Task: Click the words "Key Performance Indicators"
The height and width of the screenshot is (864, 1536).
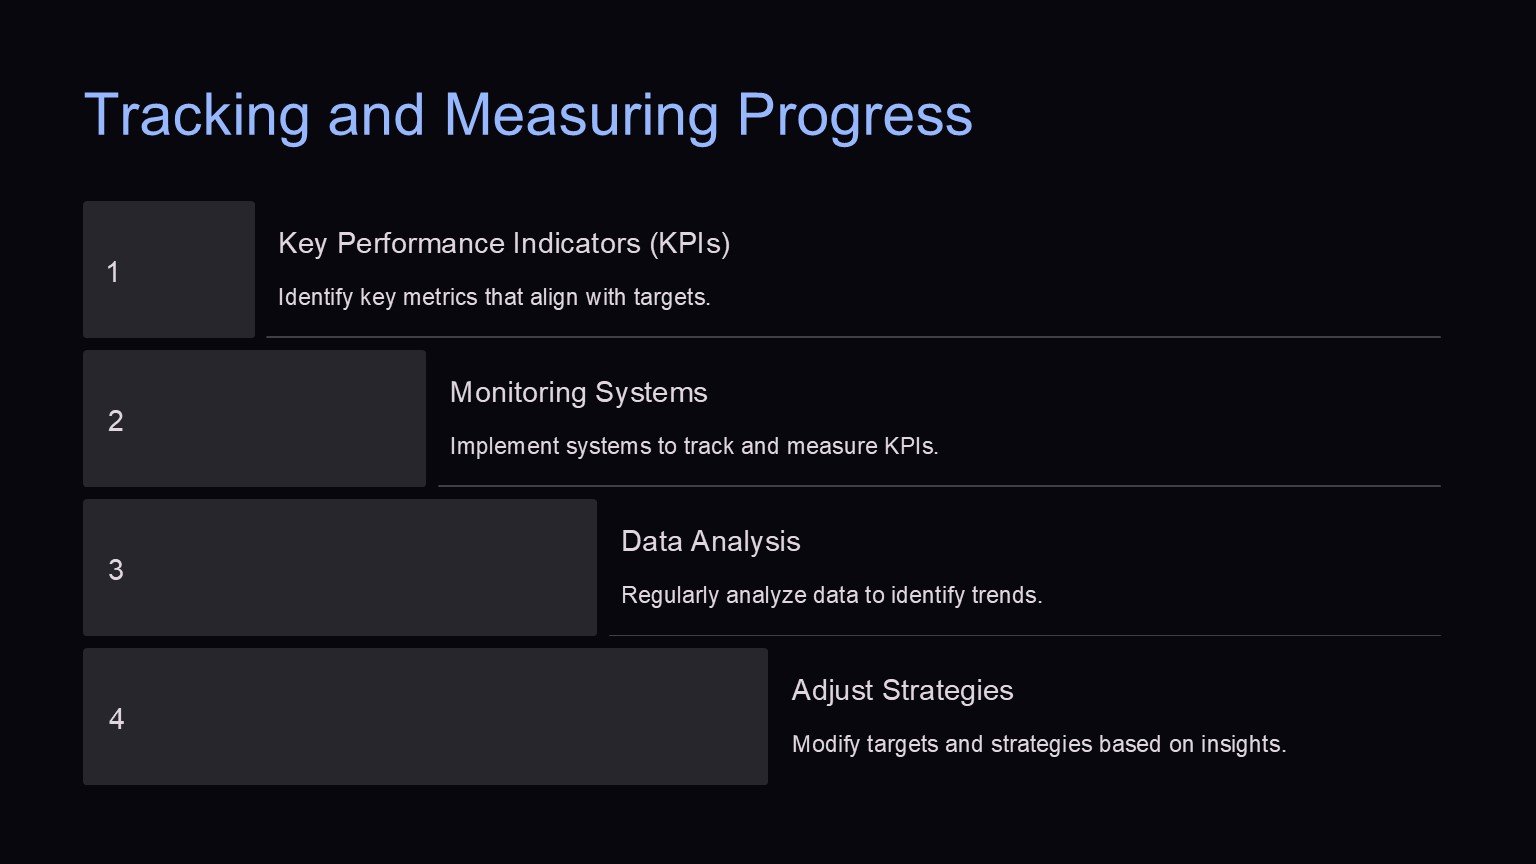Action: tap(460, 243)
